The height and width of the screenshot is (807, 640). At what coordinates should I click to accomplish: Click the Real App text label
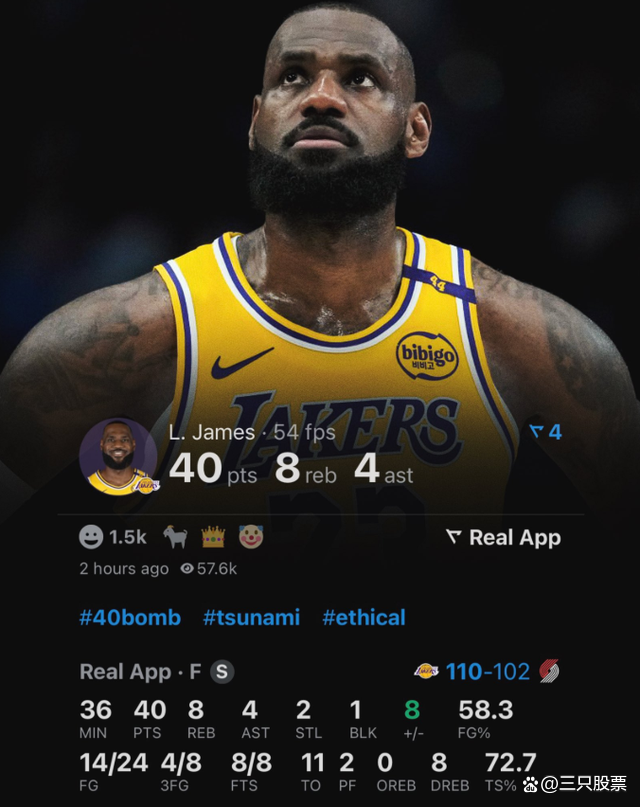tap(515, 538)
